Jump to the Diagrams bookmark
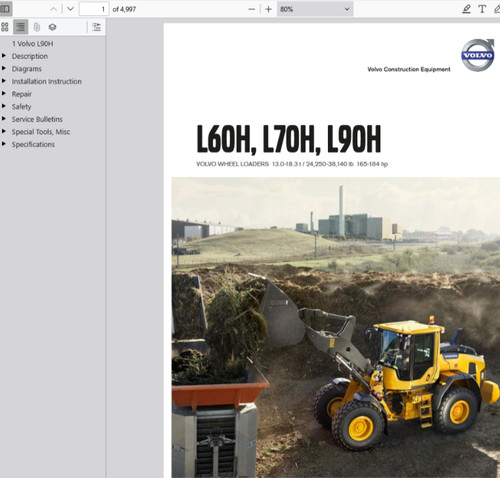The height and width of the screenshot is (478, 500). (x=27, y=69)
